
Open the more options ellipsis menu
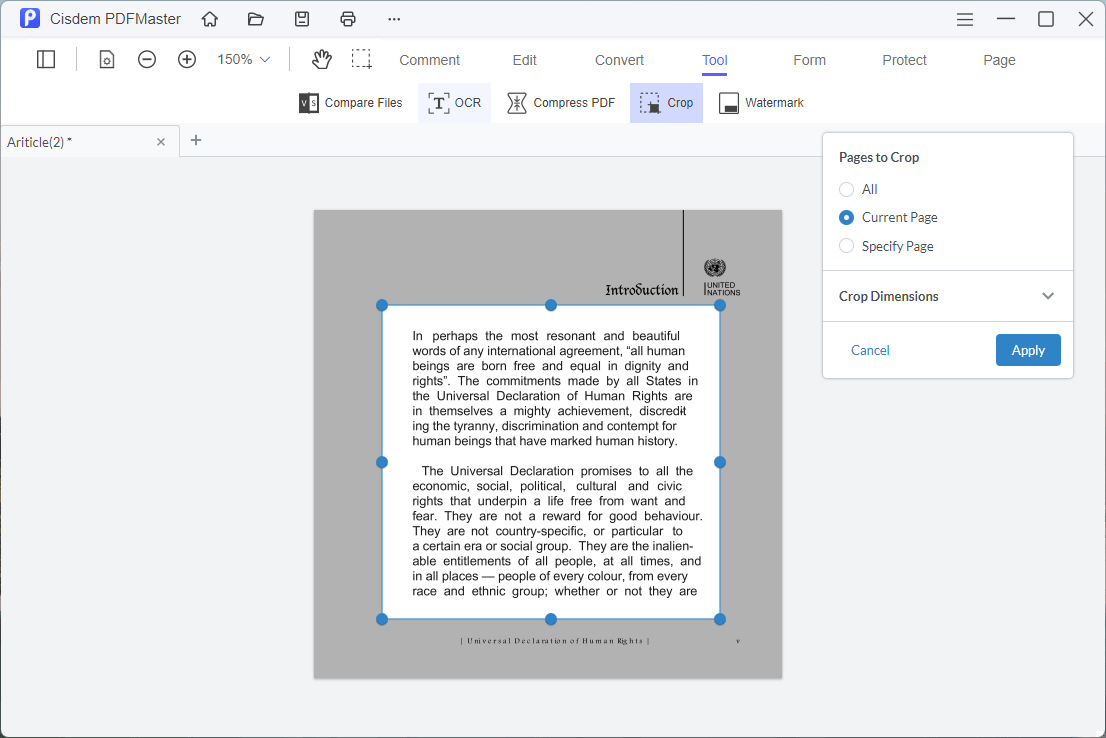(x=394, y=19)
